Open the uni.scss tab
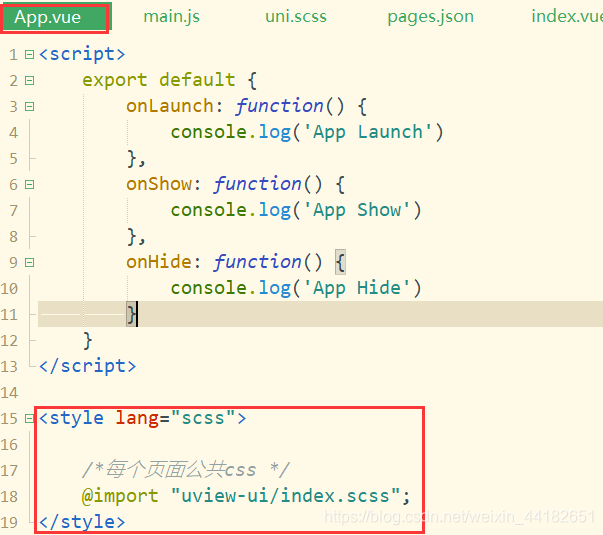This screenshot has width=603, height=535. coord(296,17)
